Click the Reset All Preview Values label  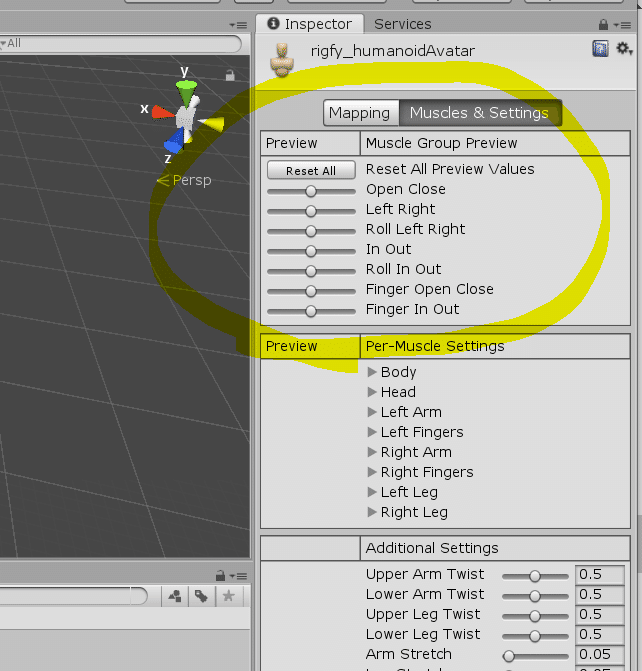click(450, 169)
